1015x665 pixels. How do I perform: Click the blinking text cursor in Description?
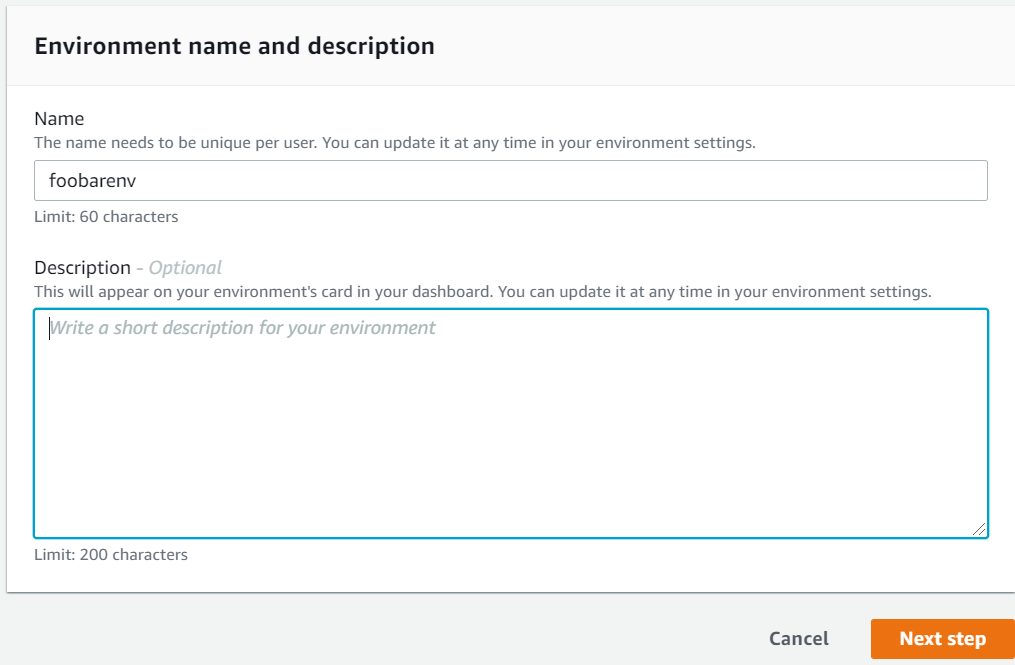tap(49, 328)
